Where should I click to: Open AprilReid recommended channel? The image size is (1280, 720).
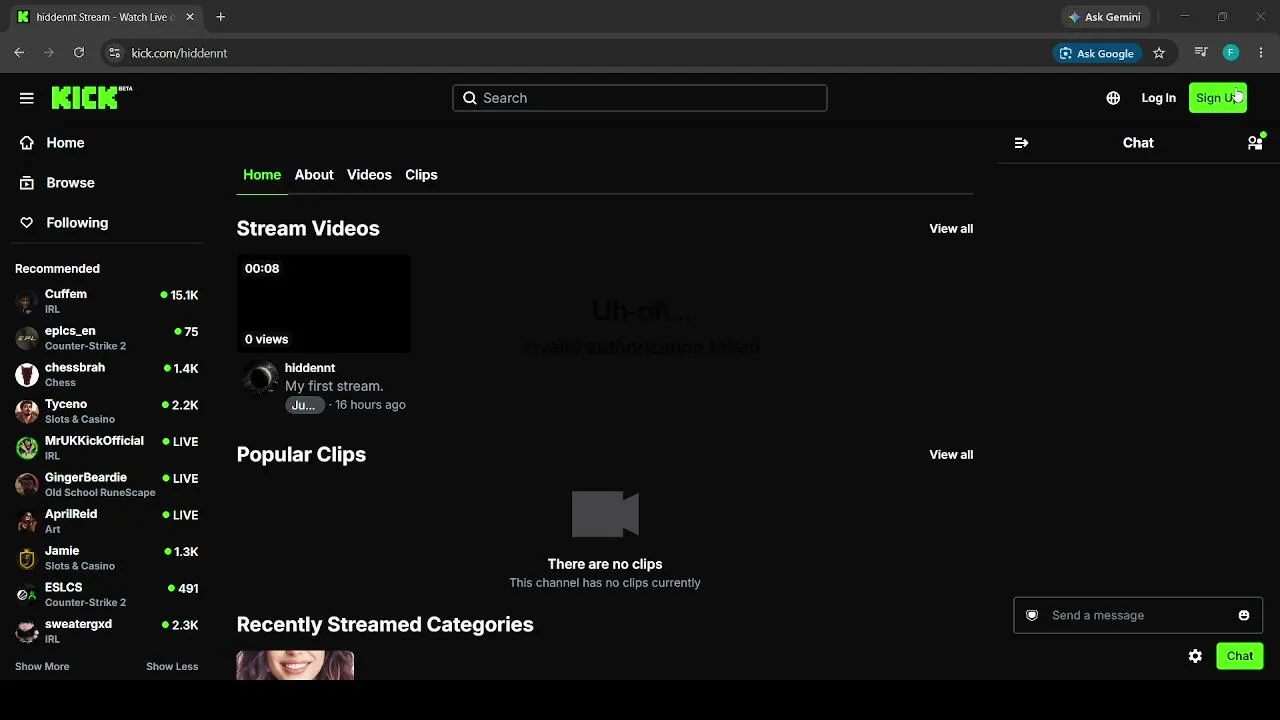point(107,521)
